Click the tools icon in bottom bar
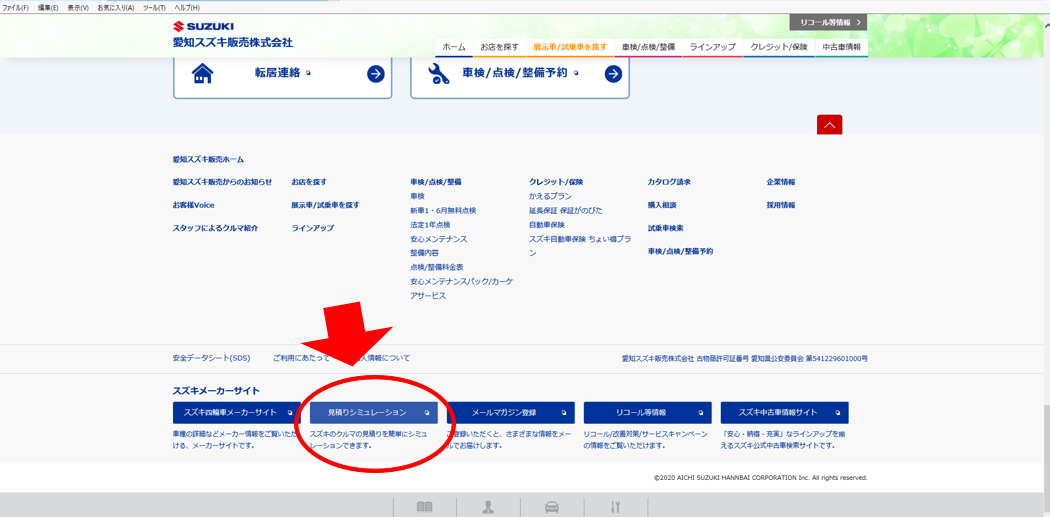The height and width of the screenshot is (517, 1050). (x=617, y=507)
